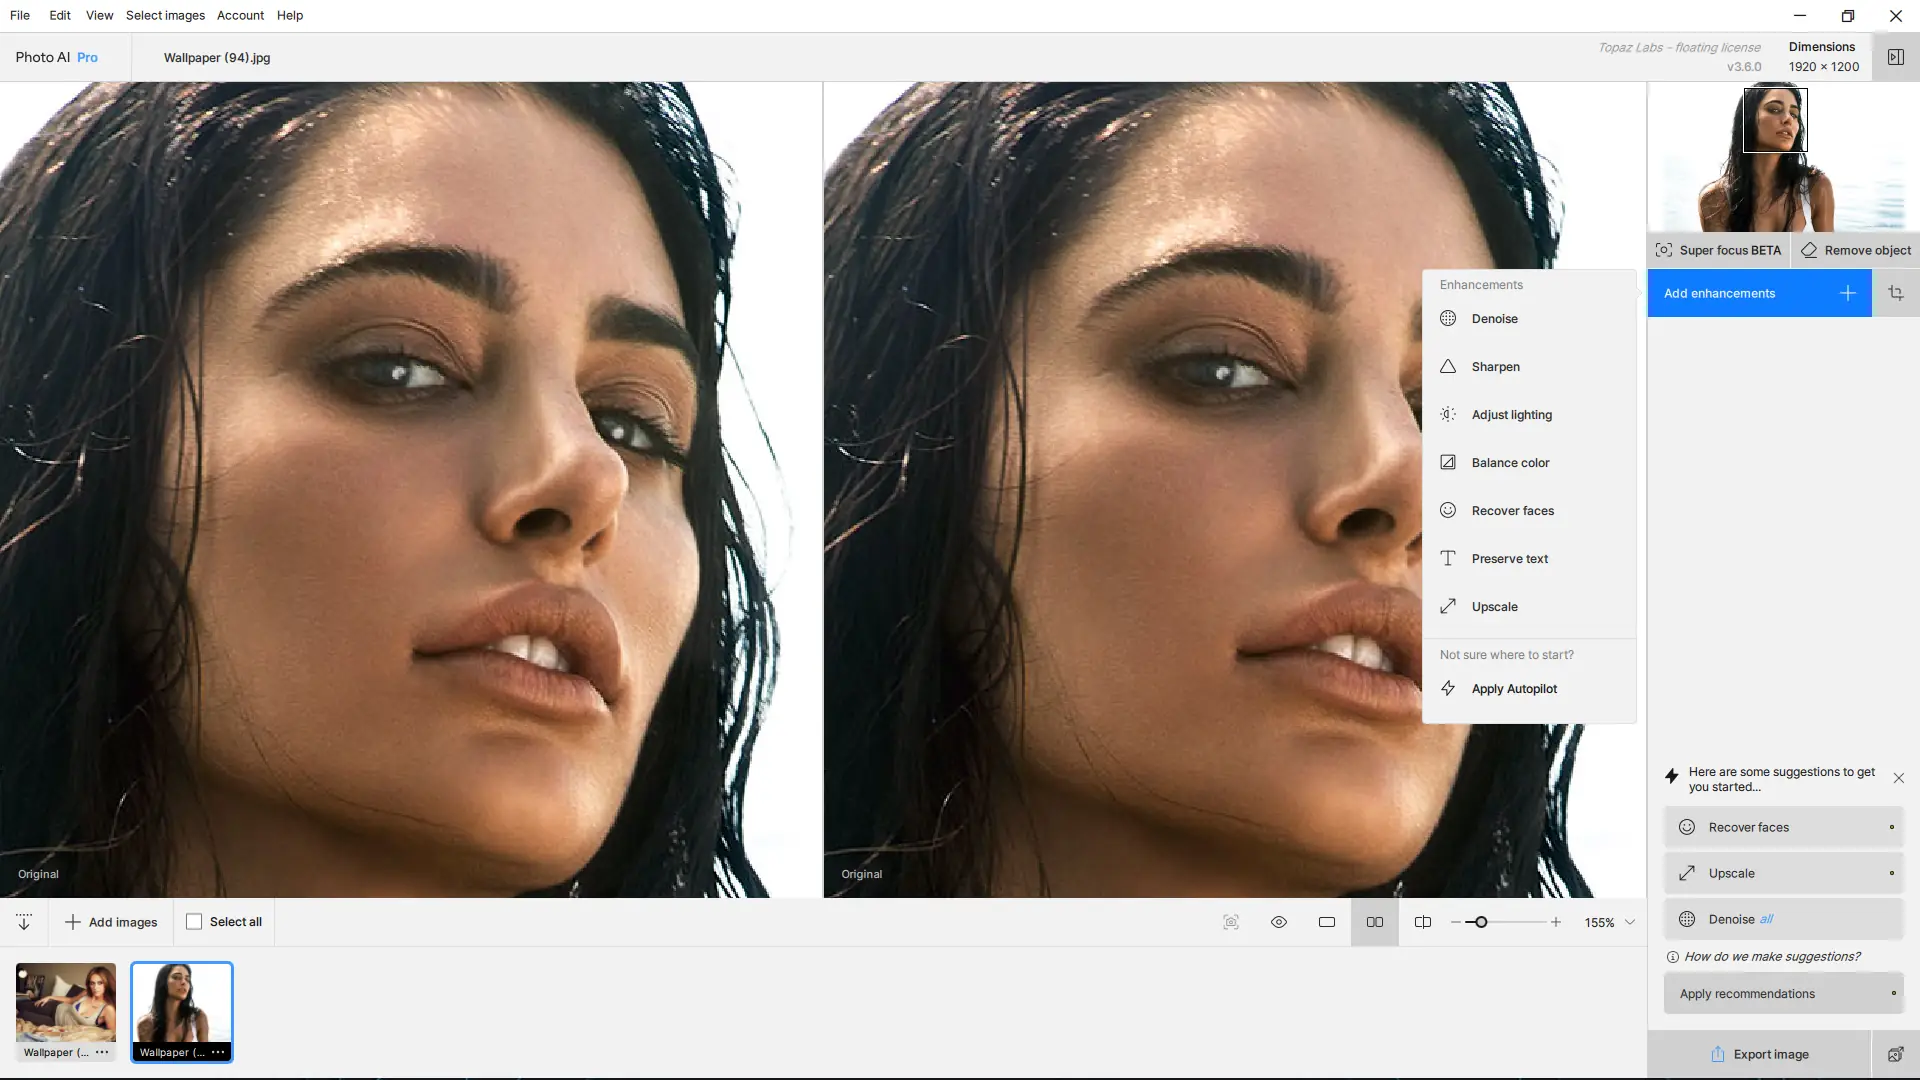Open export settings icon beside Export image
Image resolution: width=1920 pixels, height=1080 pixels.
click(x=1895, y=1054)
